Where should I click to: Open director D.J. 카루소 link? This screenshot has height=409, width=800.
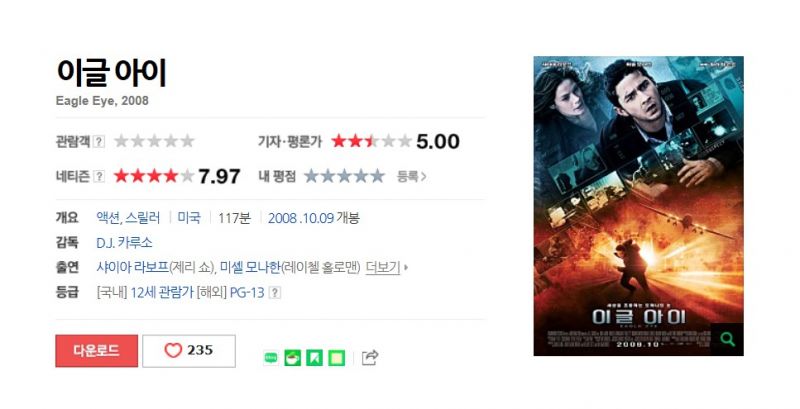(124, 243)
